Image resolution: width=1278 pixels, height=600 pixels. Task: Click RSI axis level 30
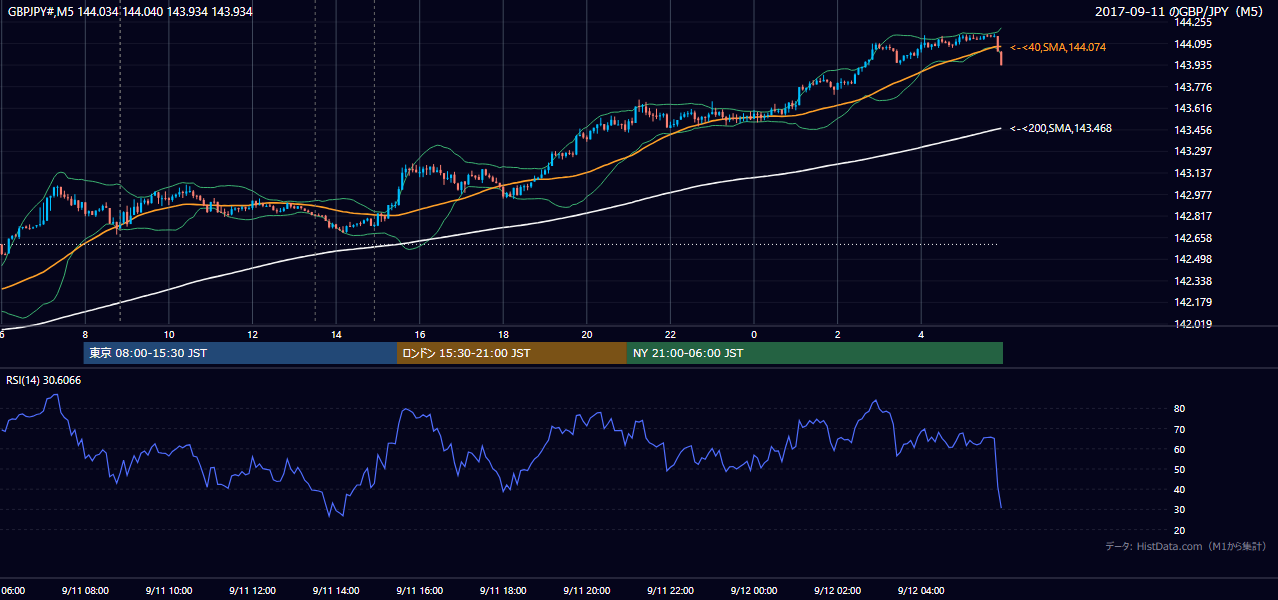tap(1180, 509)
